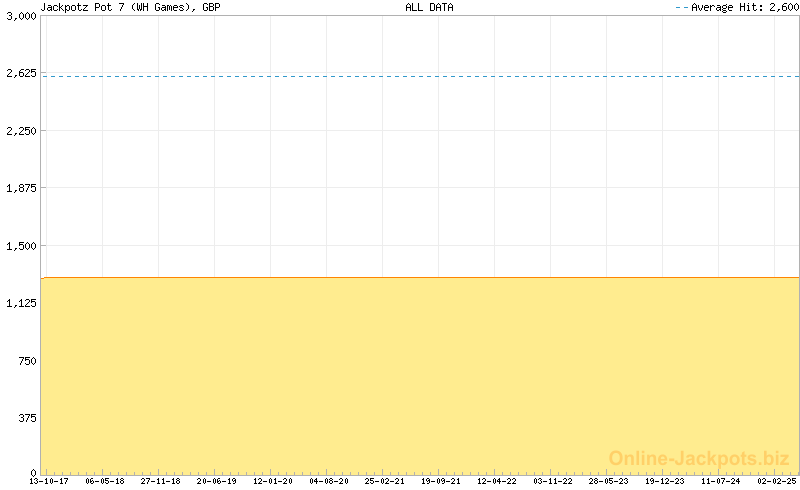Select the 02-02-25 date label
This screenshot has width=800, height=490.
coord(776,481)
